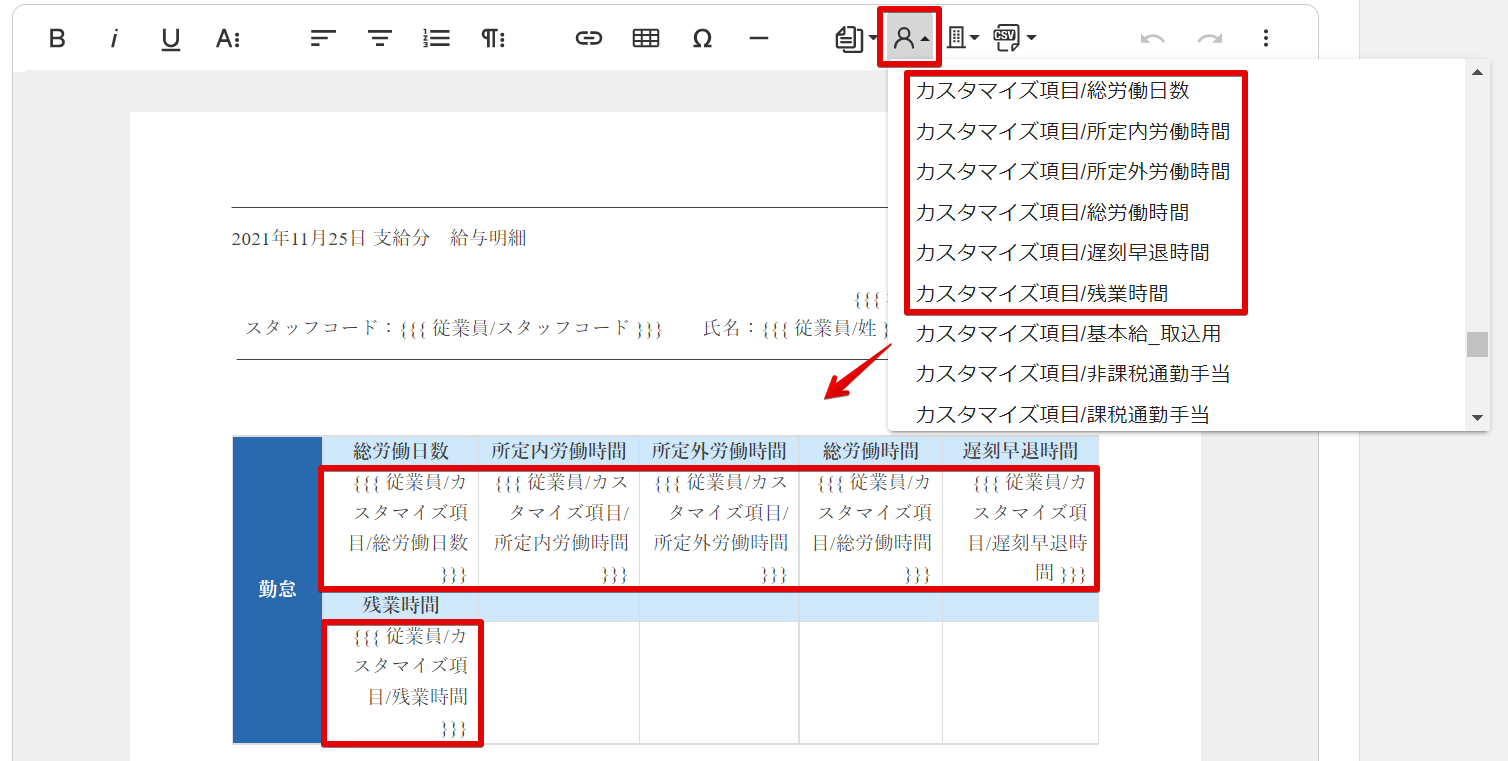Select カスタマイズ項目/非課税通勤手当 item
Image resolution: width=1508 pixels, height=761 pixels.
click(1072, 374)
